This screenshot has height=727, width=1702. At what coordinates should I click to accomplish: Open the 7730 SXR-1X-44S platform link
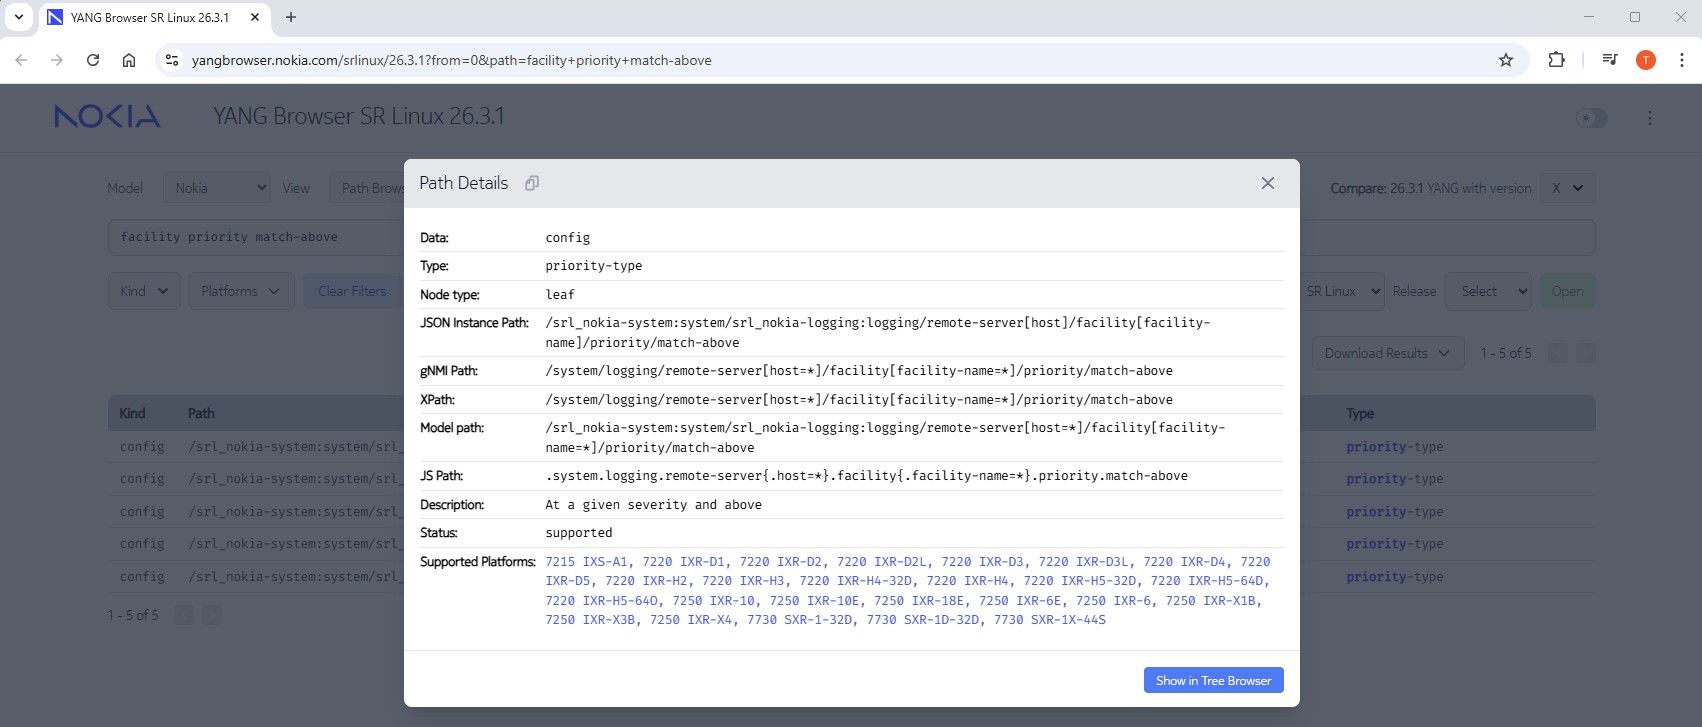(x=1049, y=620)
